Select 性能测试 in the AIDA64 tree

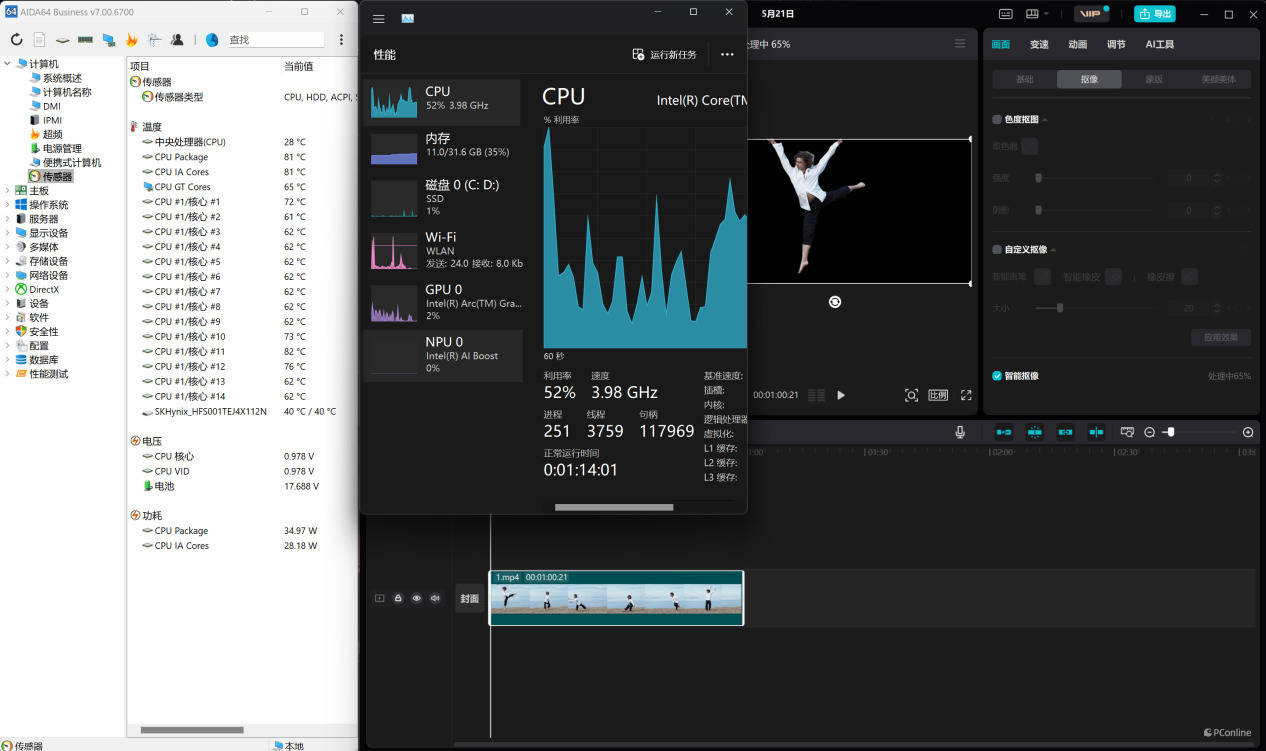(49, 374)
